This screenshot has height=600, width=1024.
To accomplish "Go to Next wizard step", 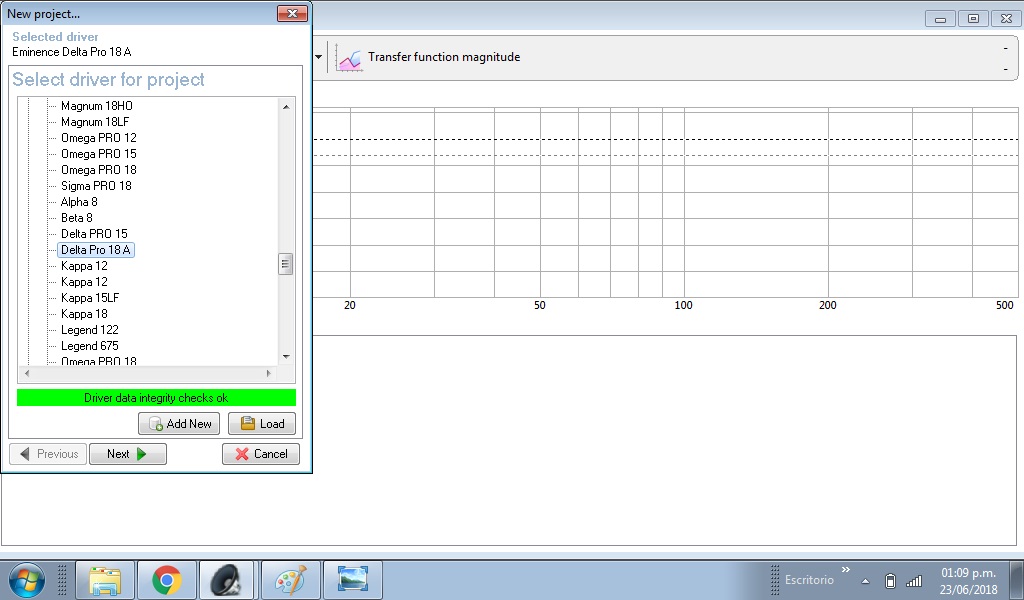I will coord(128,454).
